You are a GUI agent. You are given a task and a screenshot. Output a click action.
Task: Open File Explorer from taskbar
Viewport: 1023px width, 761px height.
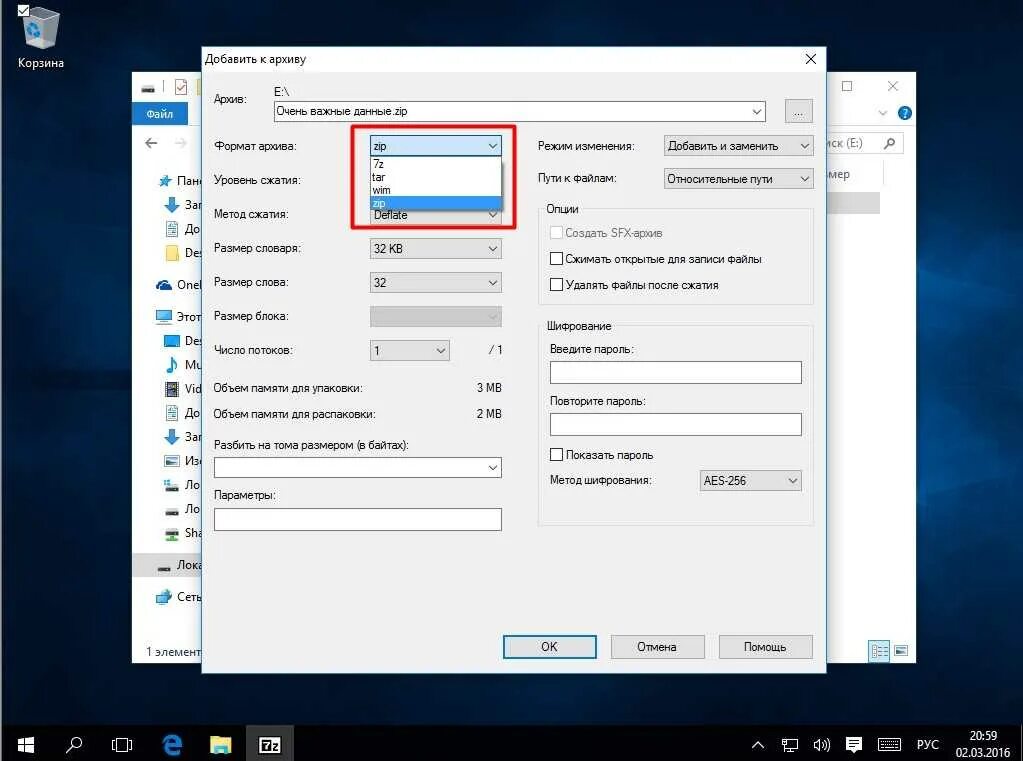pyautogui.click(x=221, y=744)
